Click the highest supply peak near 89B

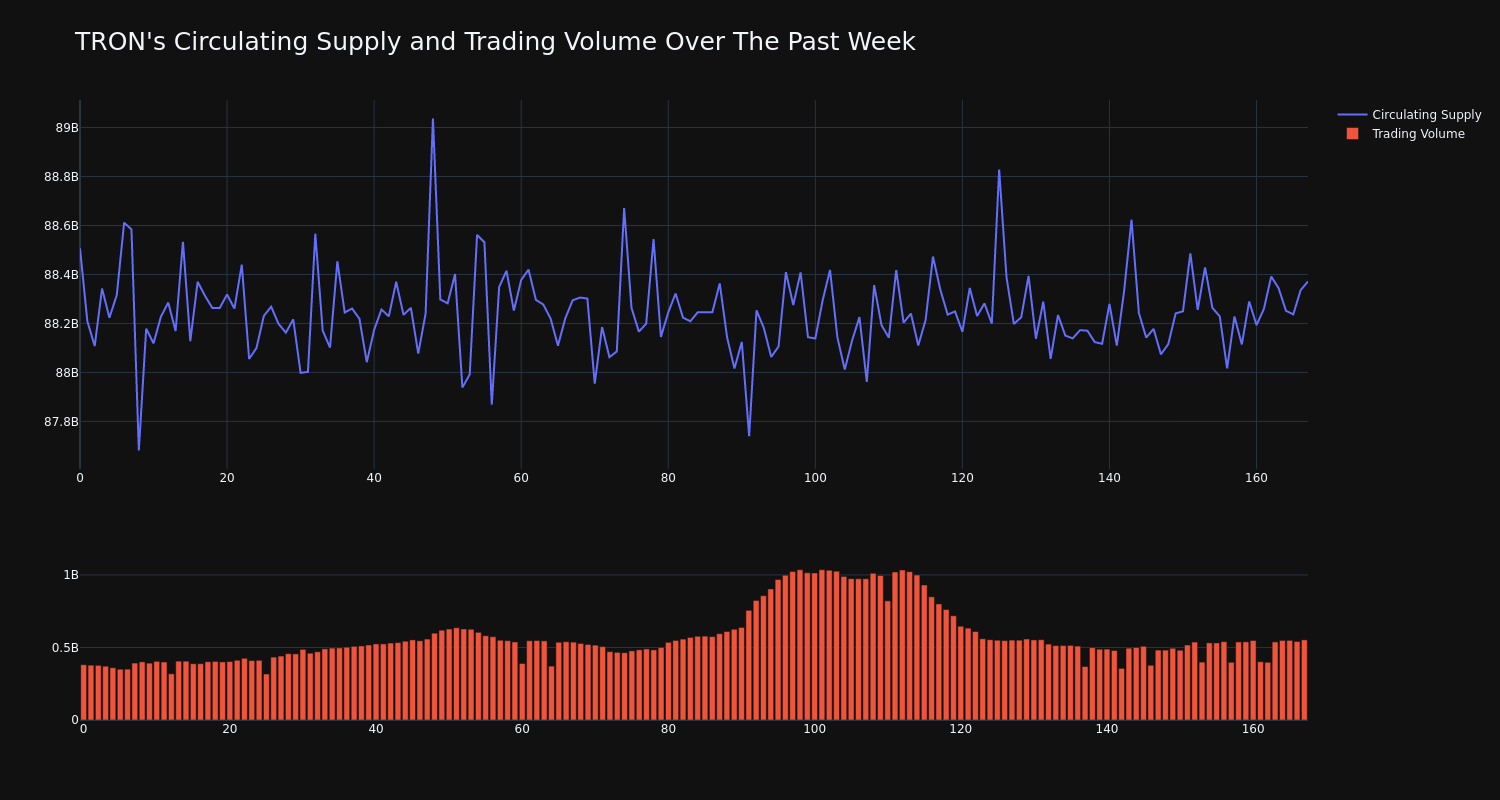coord(433,120)
